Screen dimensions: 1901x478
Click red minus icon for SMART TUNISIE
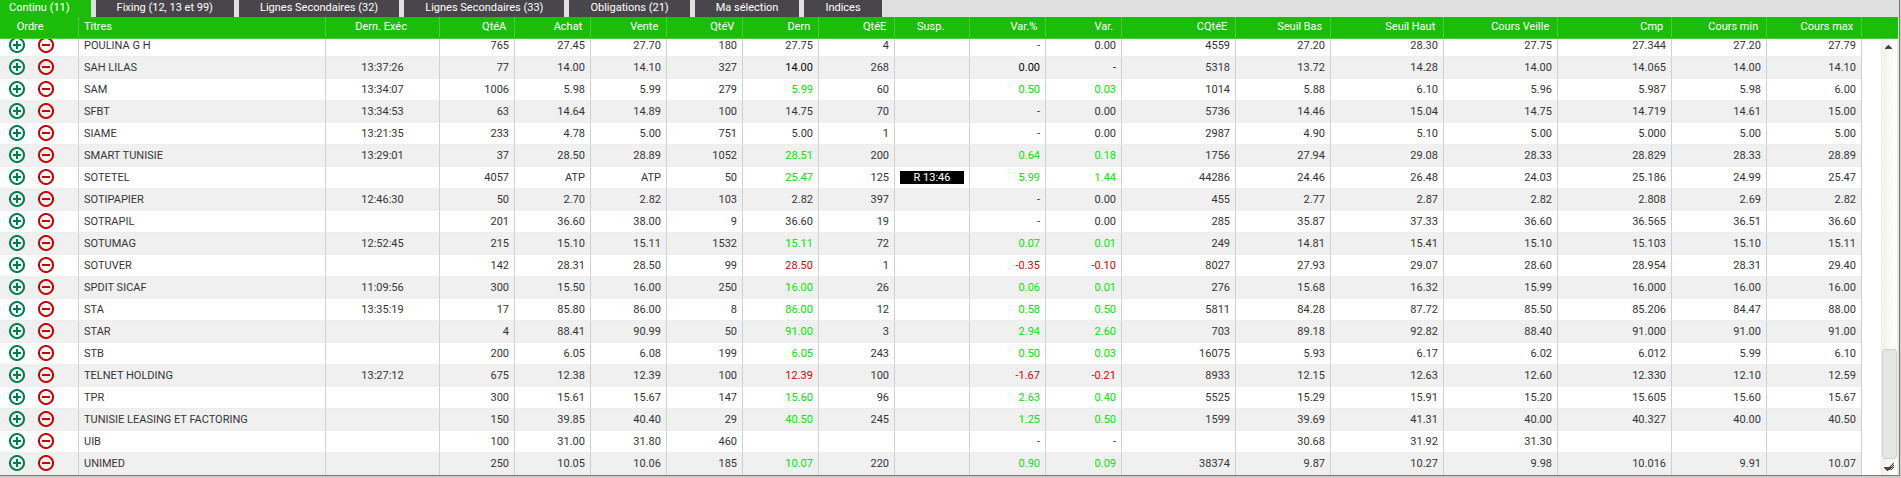coord(46,155)
